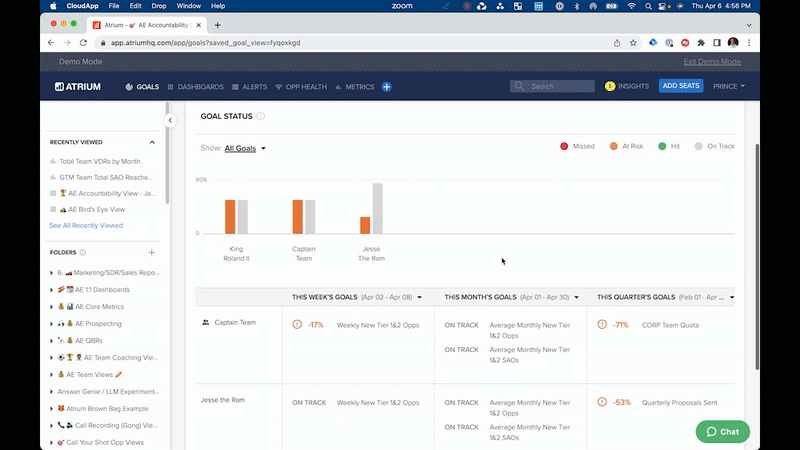Click Captain Team -17% warning icon
Image resolution: width=800 pixels, height=450 pixels.
(x=297, y=324)
